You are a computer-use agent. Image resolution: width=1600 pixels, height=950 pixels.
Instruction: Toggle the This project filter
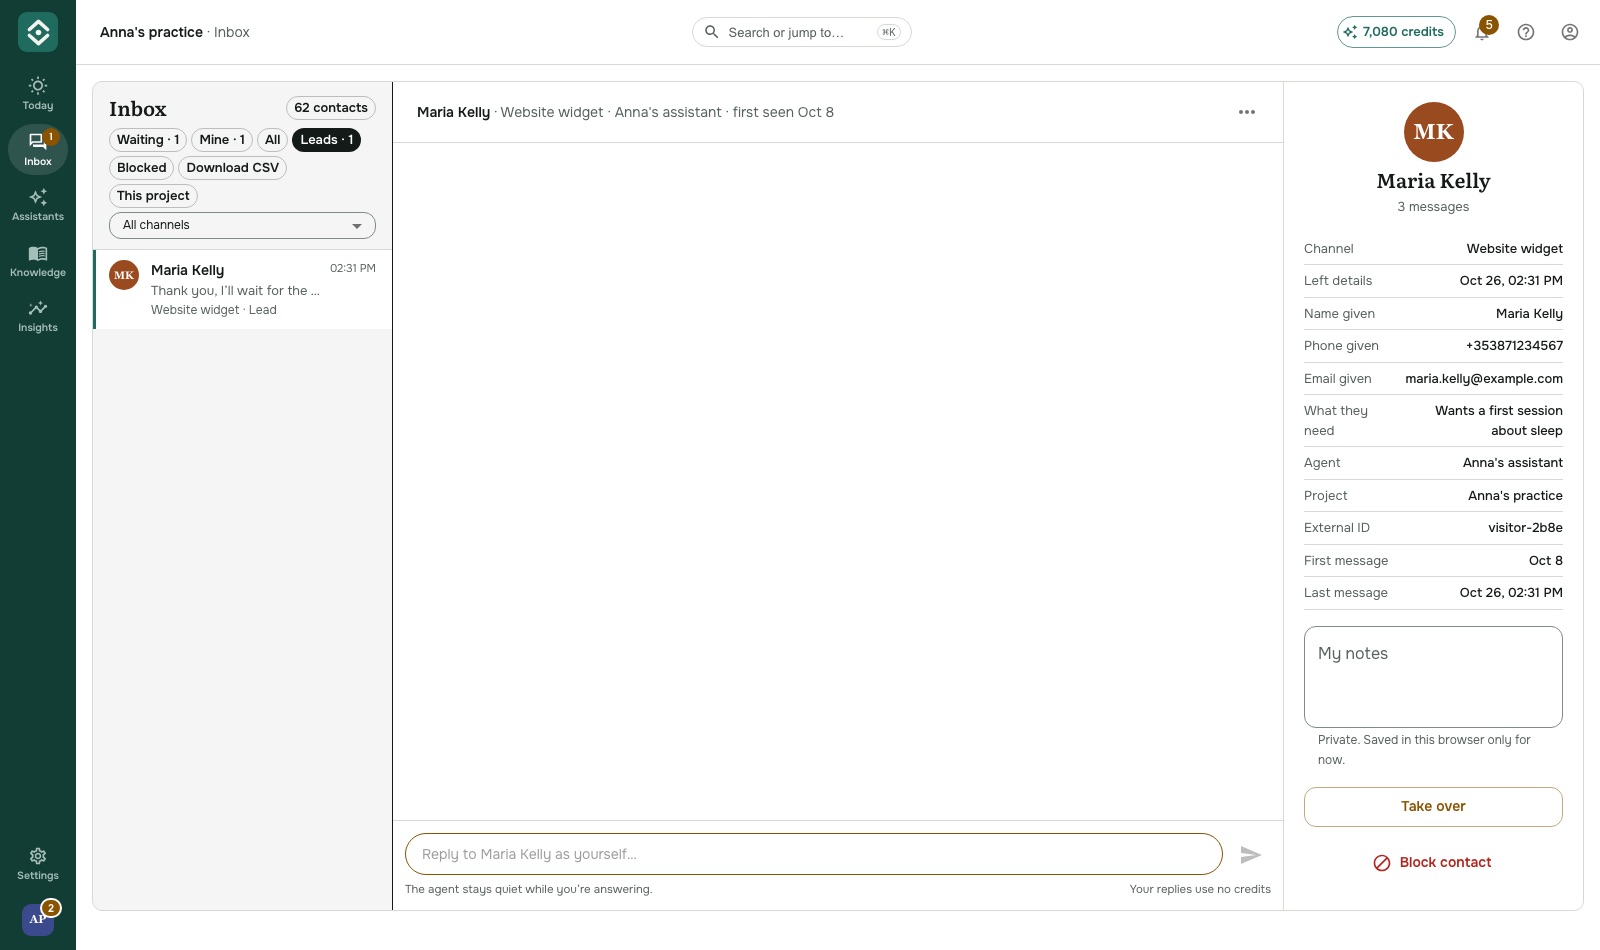point(153,196)
